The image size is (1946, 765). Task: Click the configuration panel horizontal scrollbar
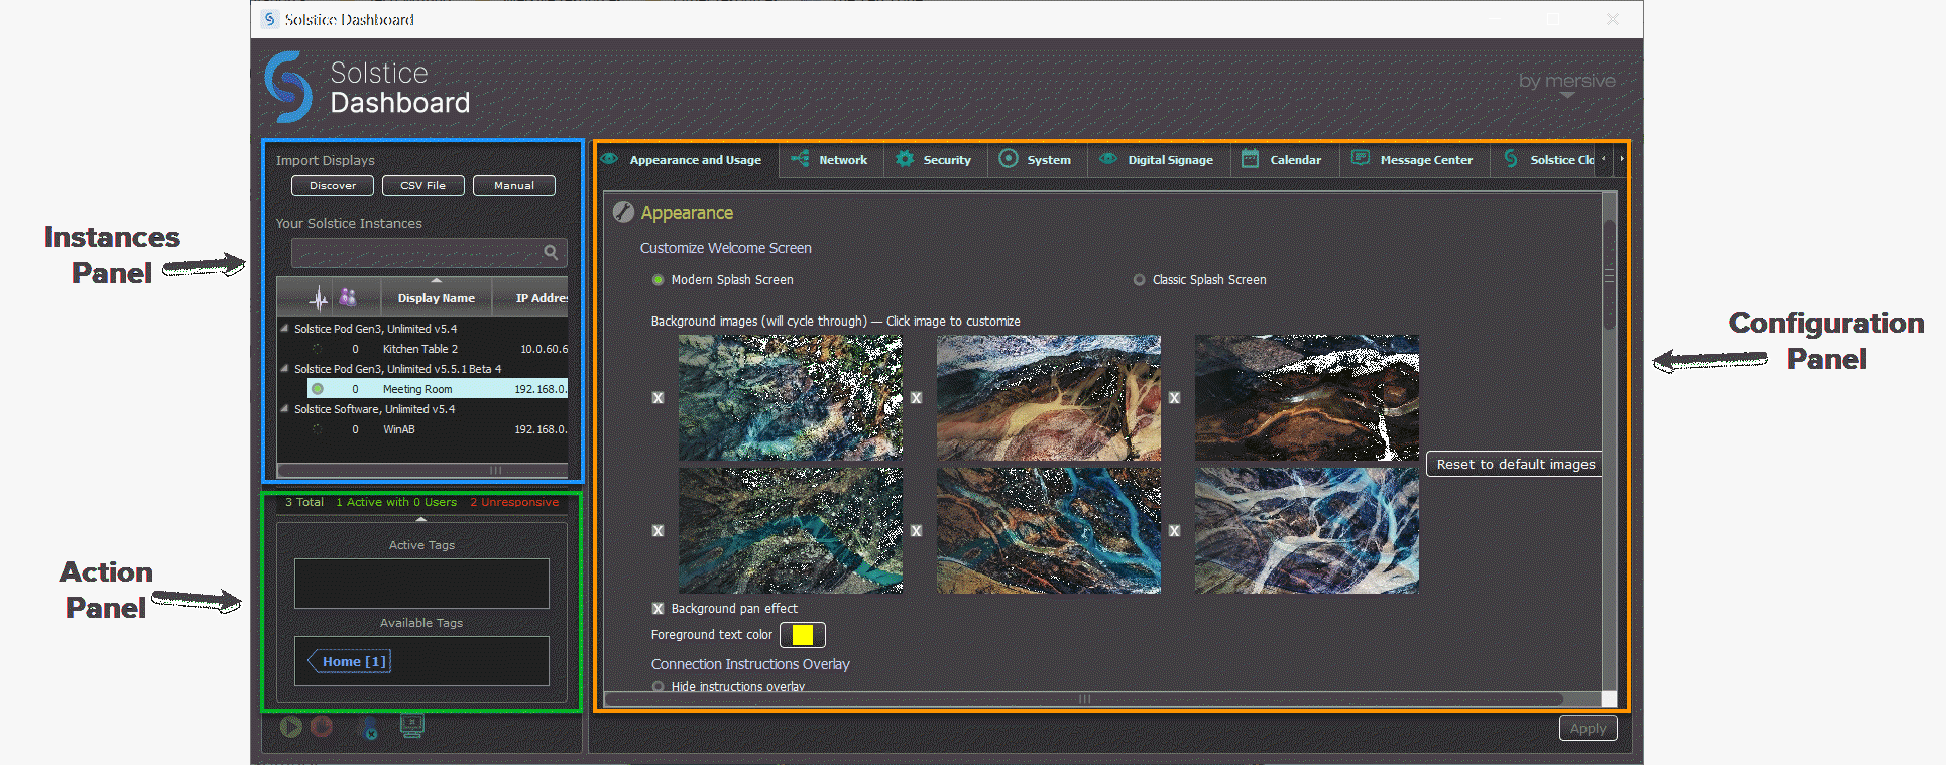[1084, 699]
